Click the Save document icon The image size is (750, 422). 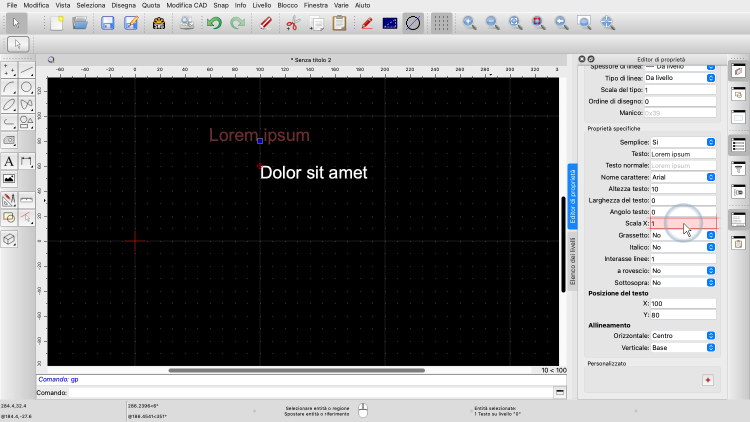107,22
